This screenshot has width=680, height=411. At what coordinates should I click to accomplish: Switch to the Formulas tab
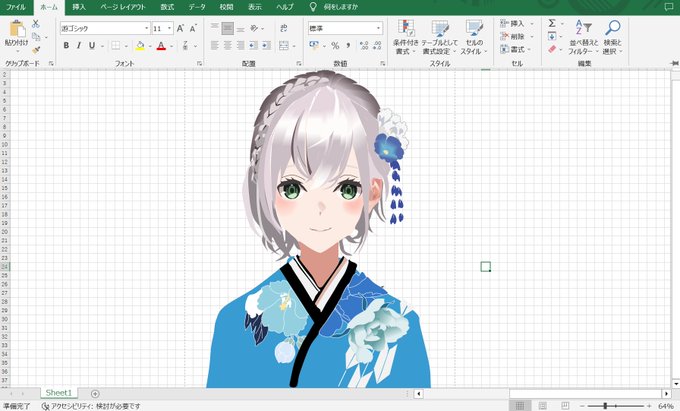point(167,7)
